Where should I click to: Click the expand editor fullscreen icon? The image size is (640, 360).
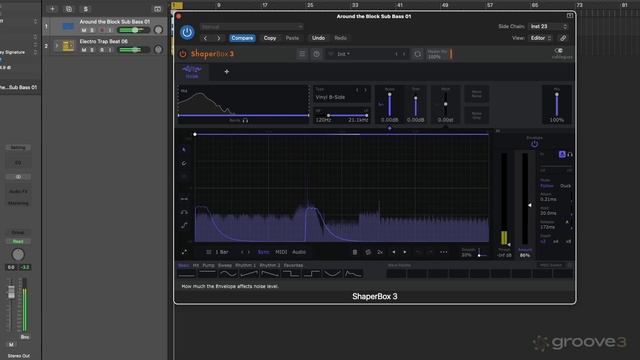(x=184, y=252)
